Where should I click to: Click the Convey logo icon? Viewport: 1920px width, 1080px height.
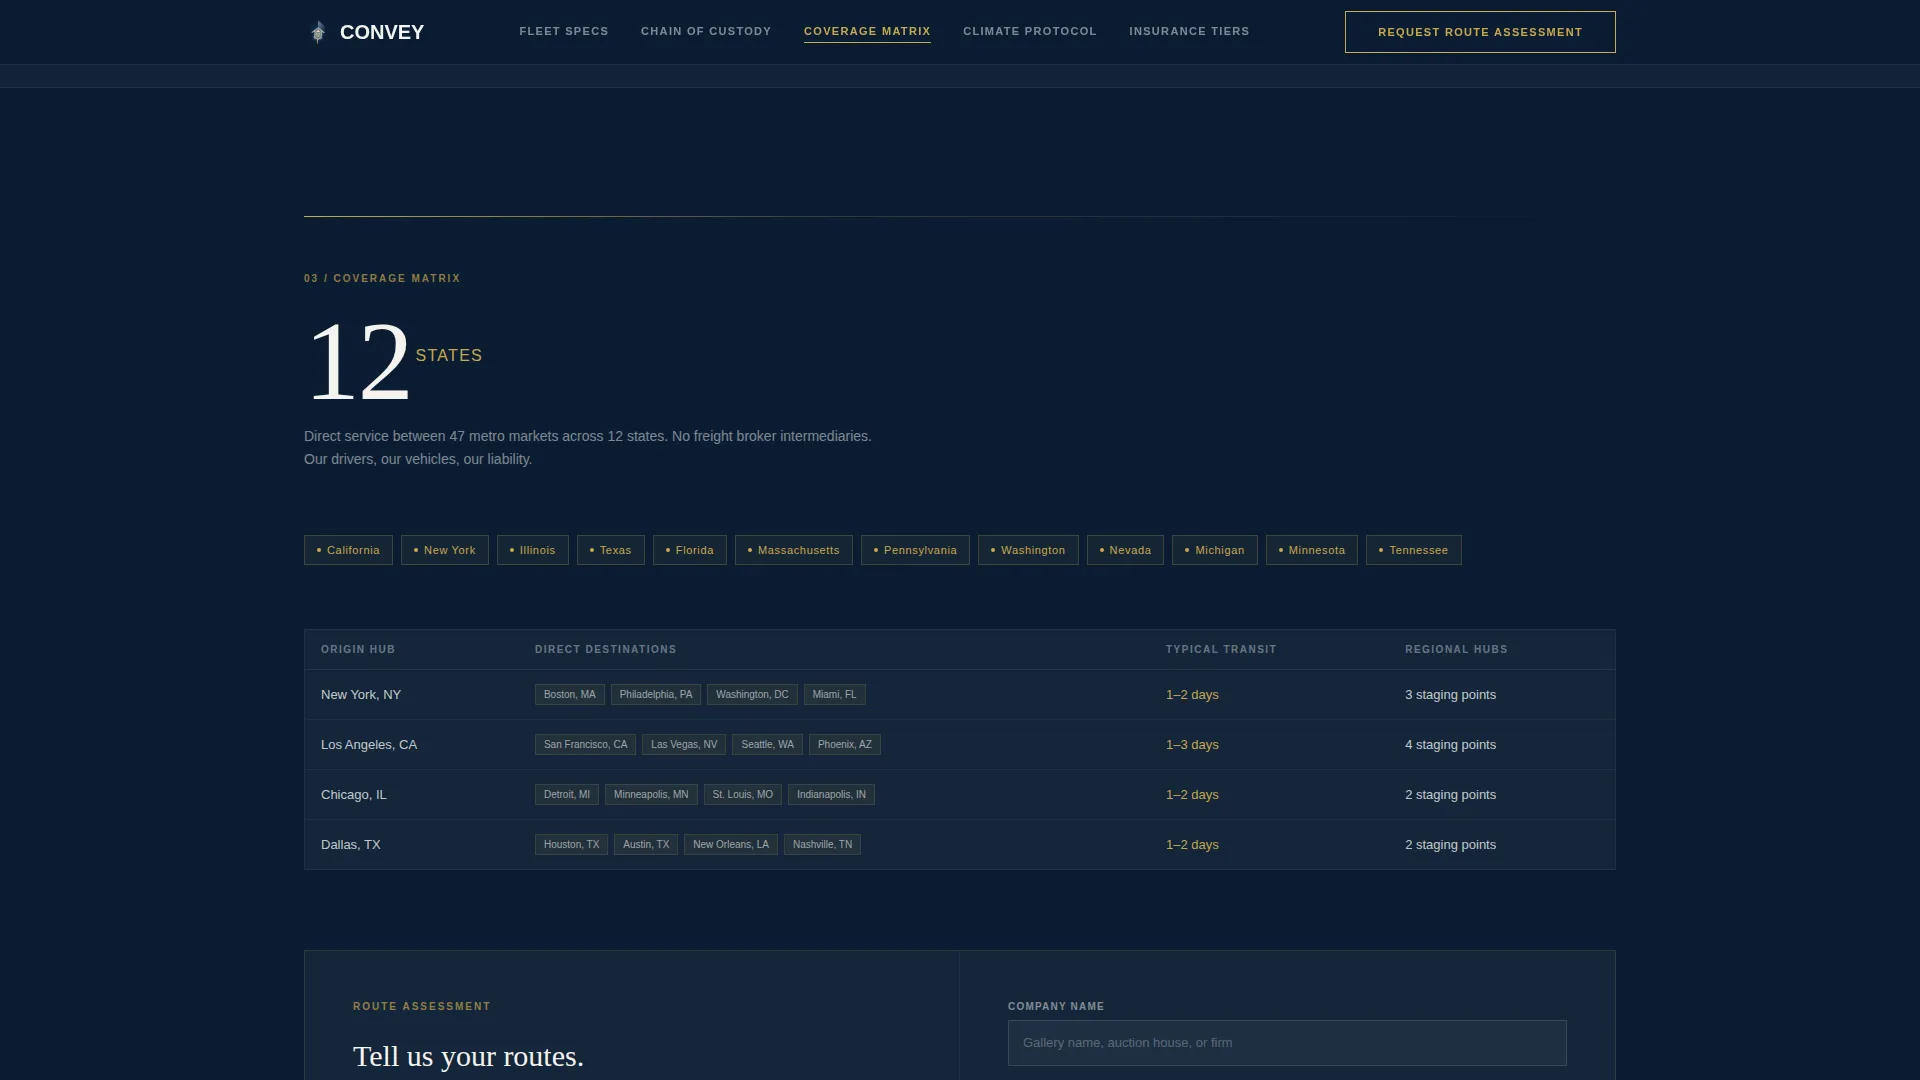point(317,32)
